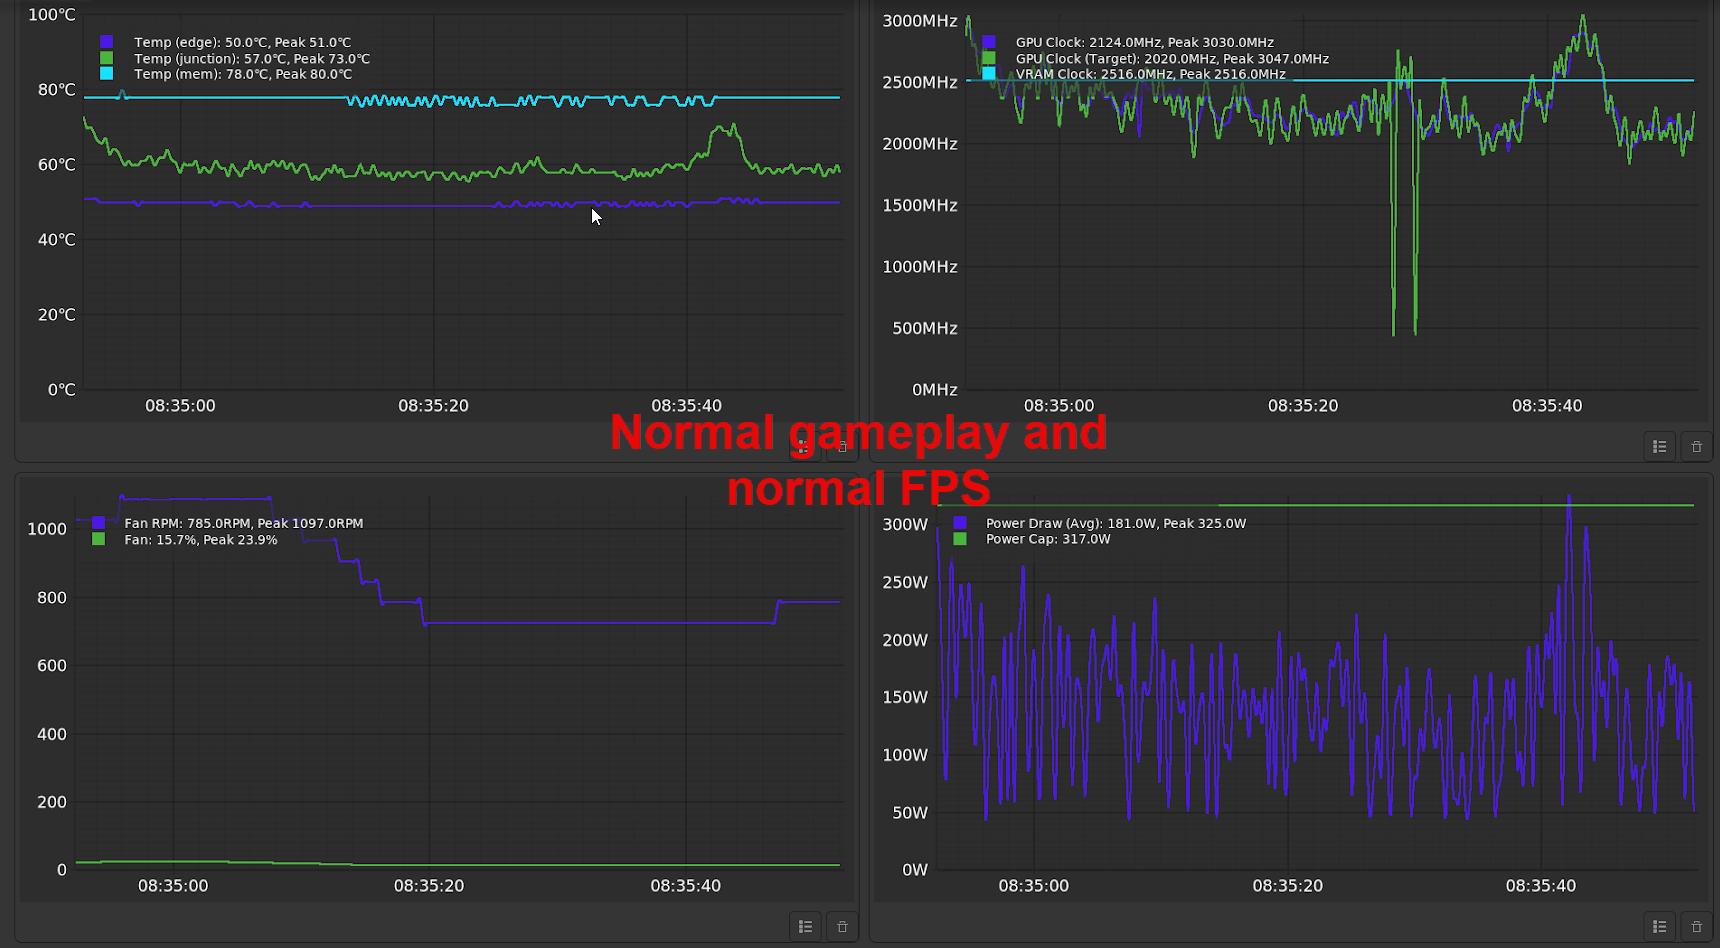Viewport: 1720px width, 948px height.
Task: Click the 0MHz axis label
Action: tap(935, 390)
